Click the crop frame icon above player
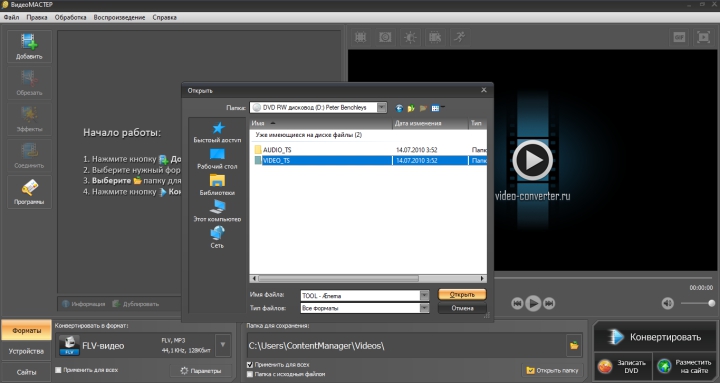This screenshot has height=383, width=720. point(361,37)
